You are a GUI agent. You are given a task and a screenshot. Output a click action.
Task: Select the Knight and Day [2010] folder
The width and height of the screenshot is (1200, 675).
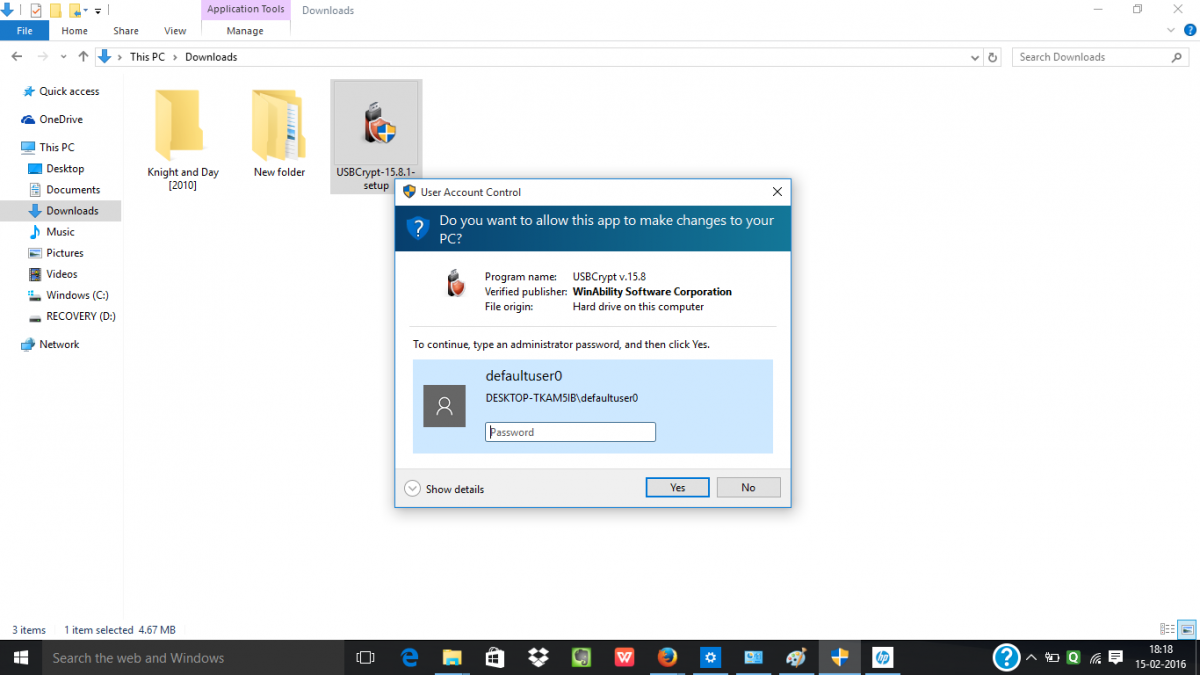tap(182, 137)
